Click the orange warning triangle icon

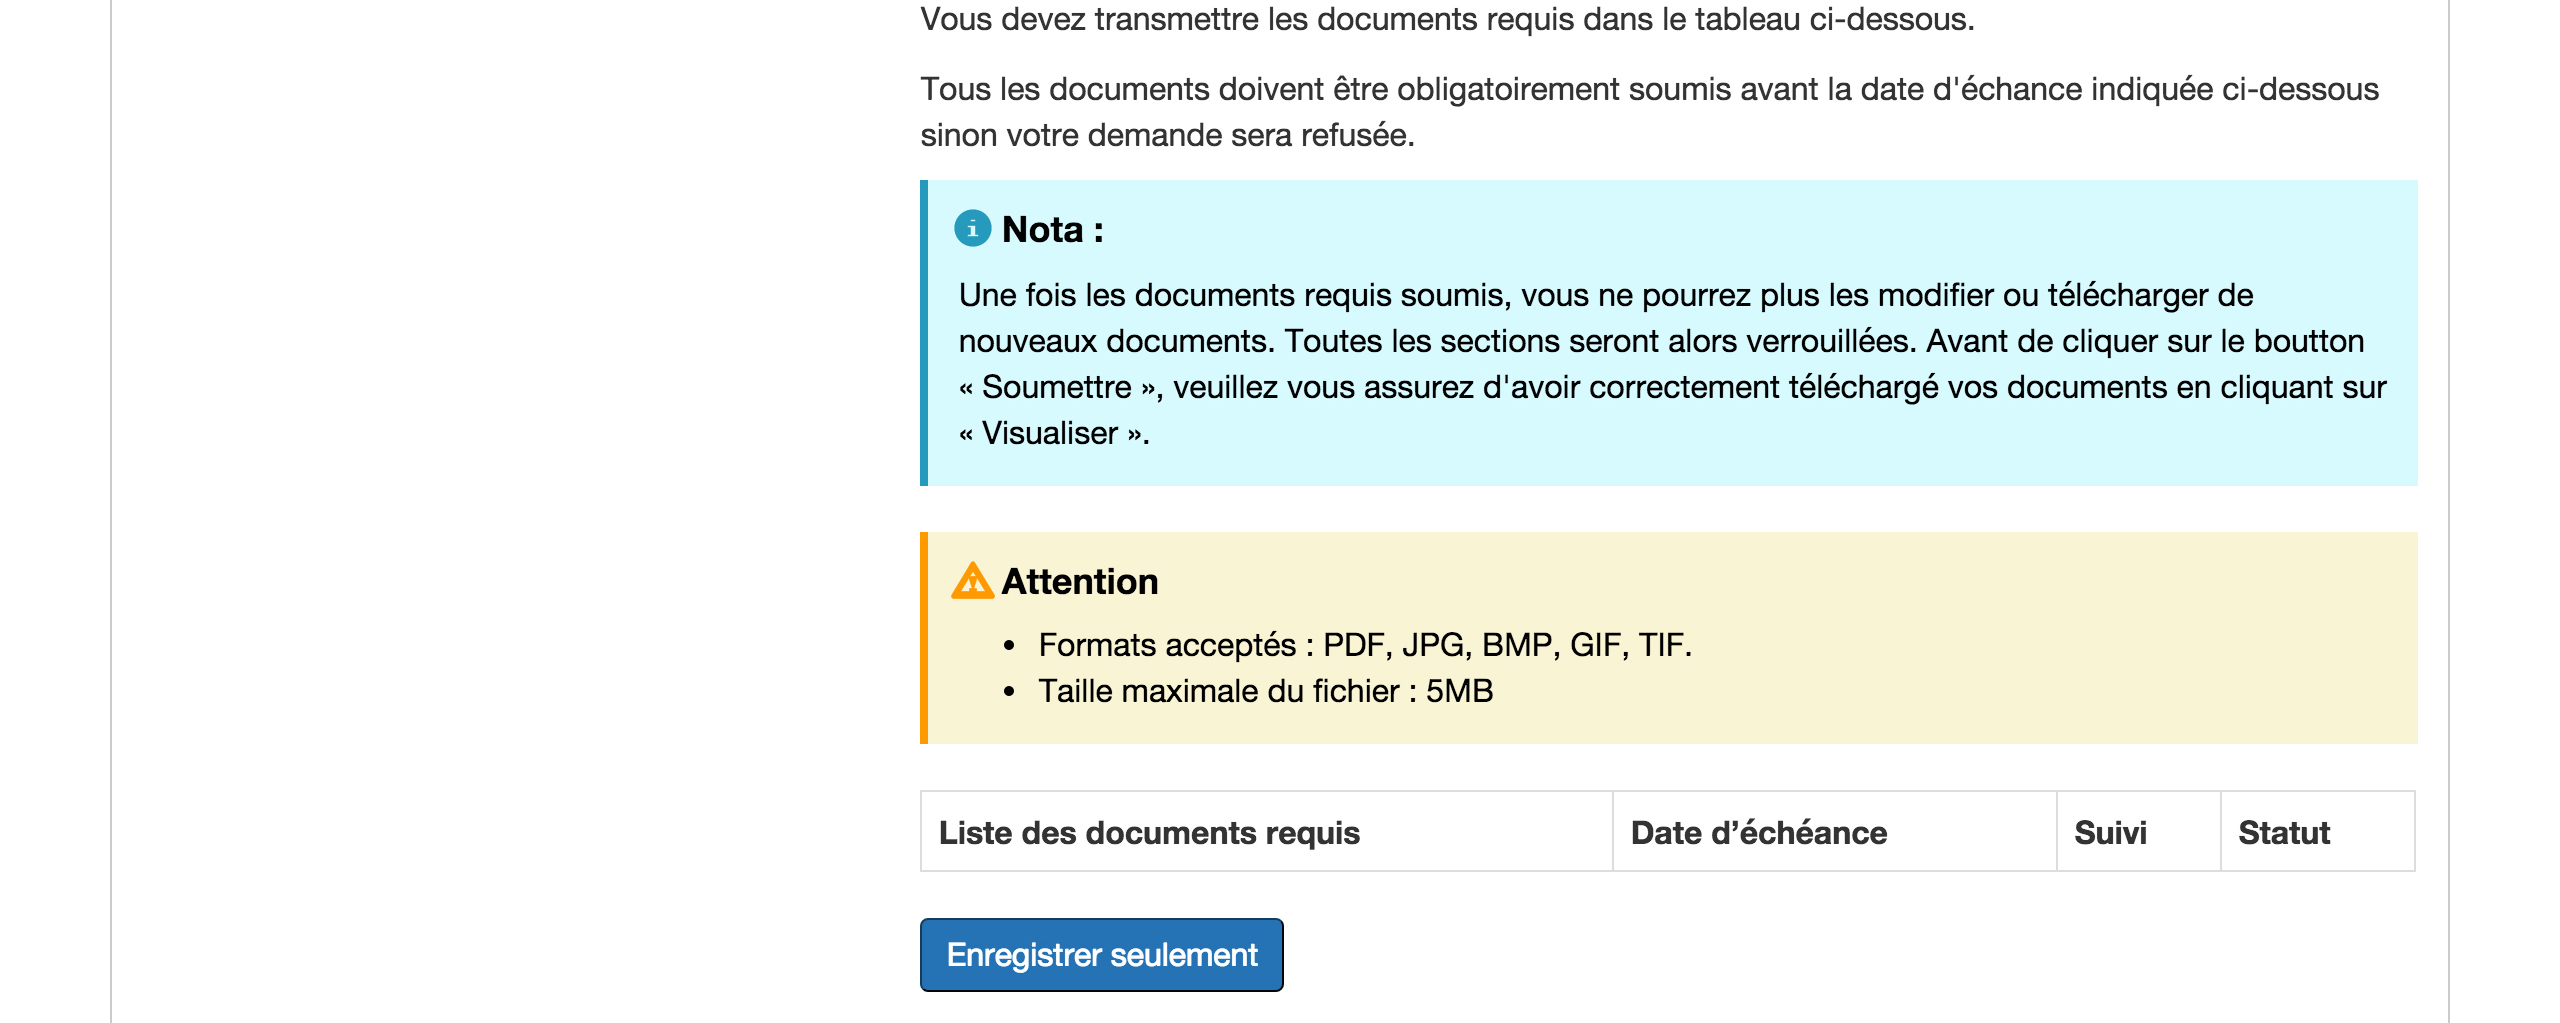(972, 581)
